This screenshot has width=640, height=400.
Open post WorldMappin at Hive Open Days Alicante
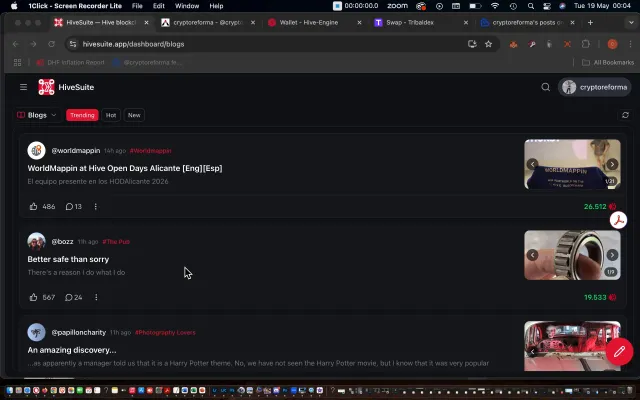tap(125, 168)
